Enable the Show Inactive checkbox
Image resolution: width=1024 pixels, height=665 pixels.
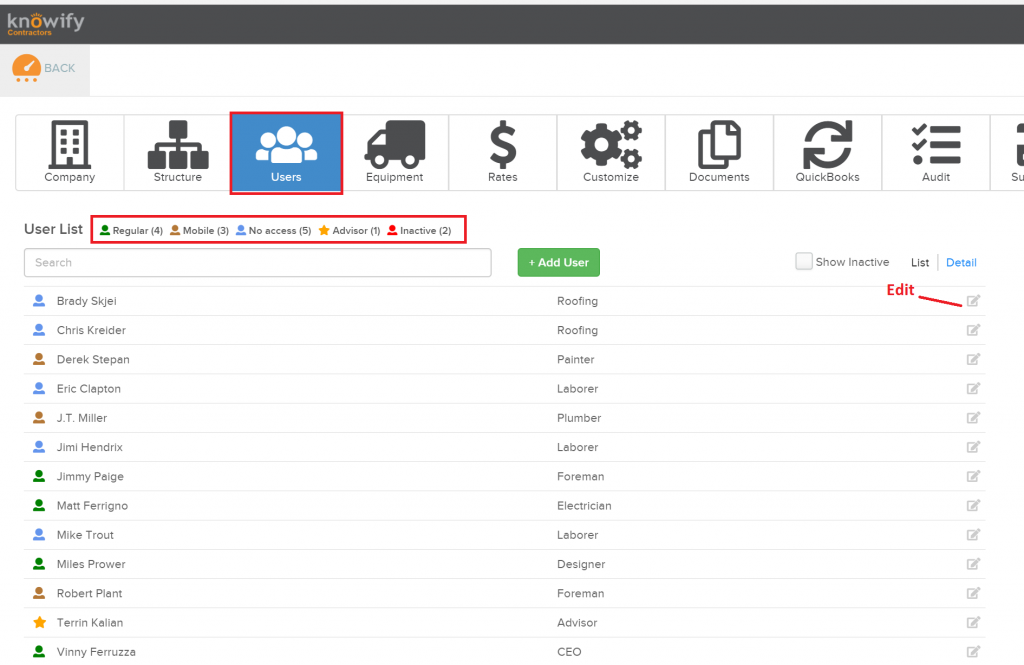(x=804, y=261)
